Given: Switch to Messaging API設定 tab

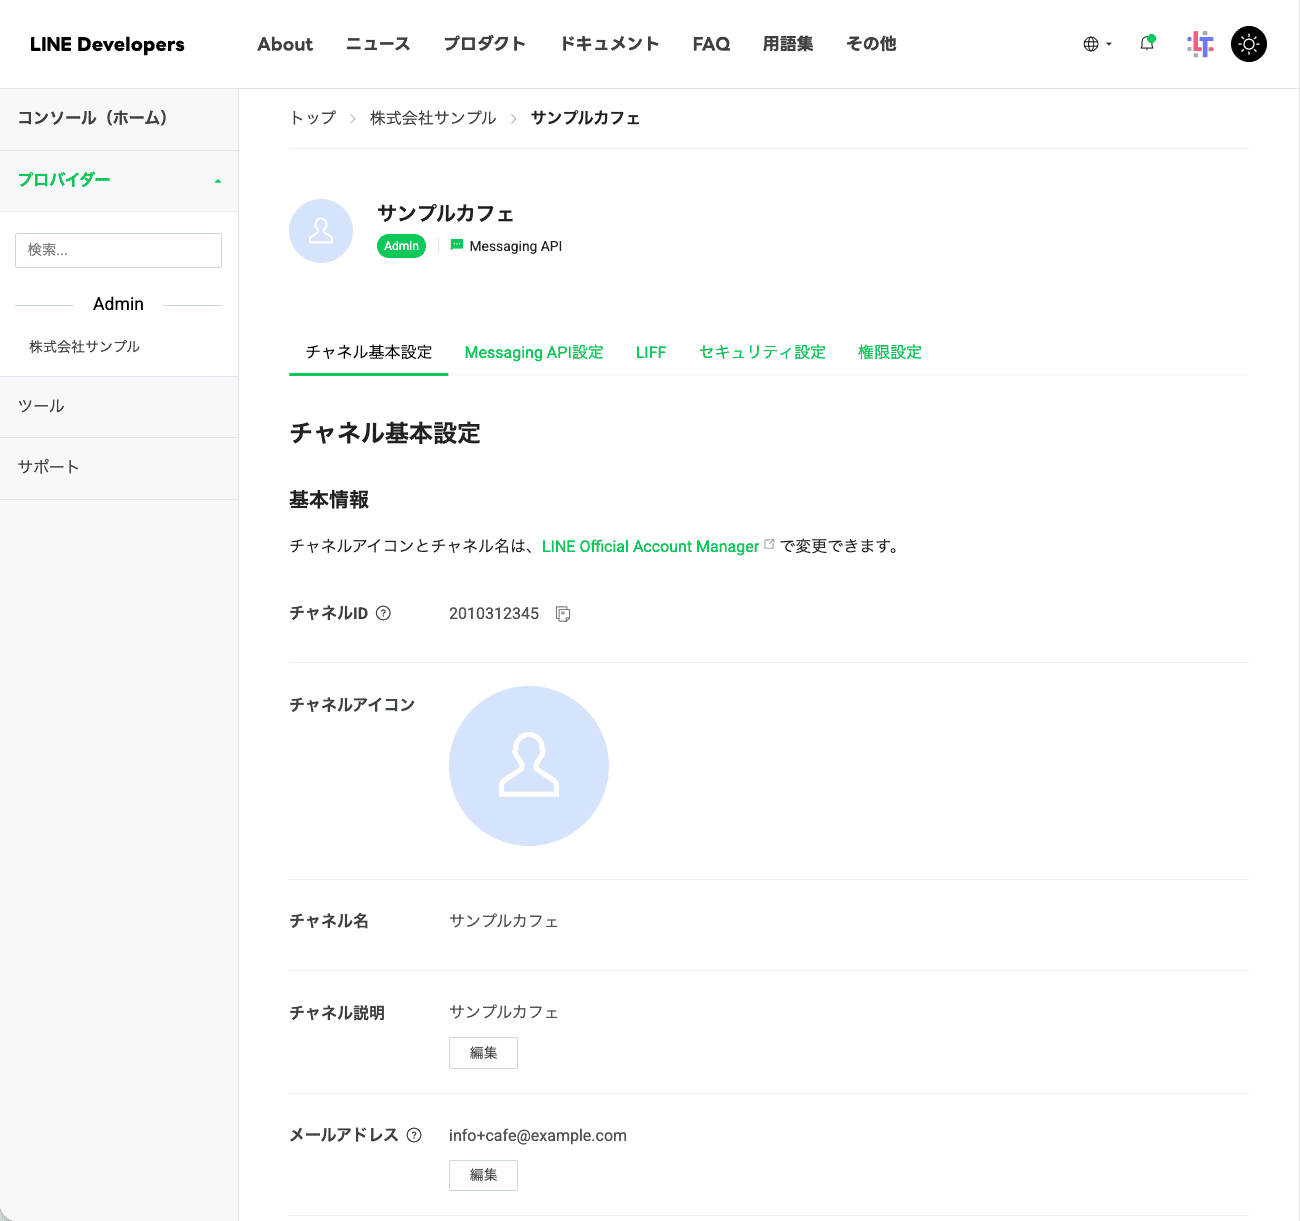Looking at the screenshot, I should coord(534,352).
